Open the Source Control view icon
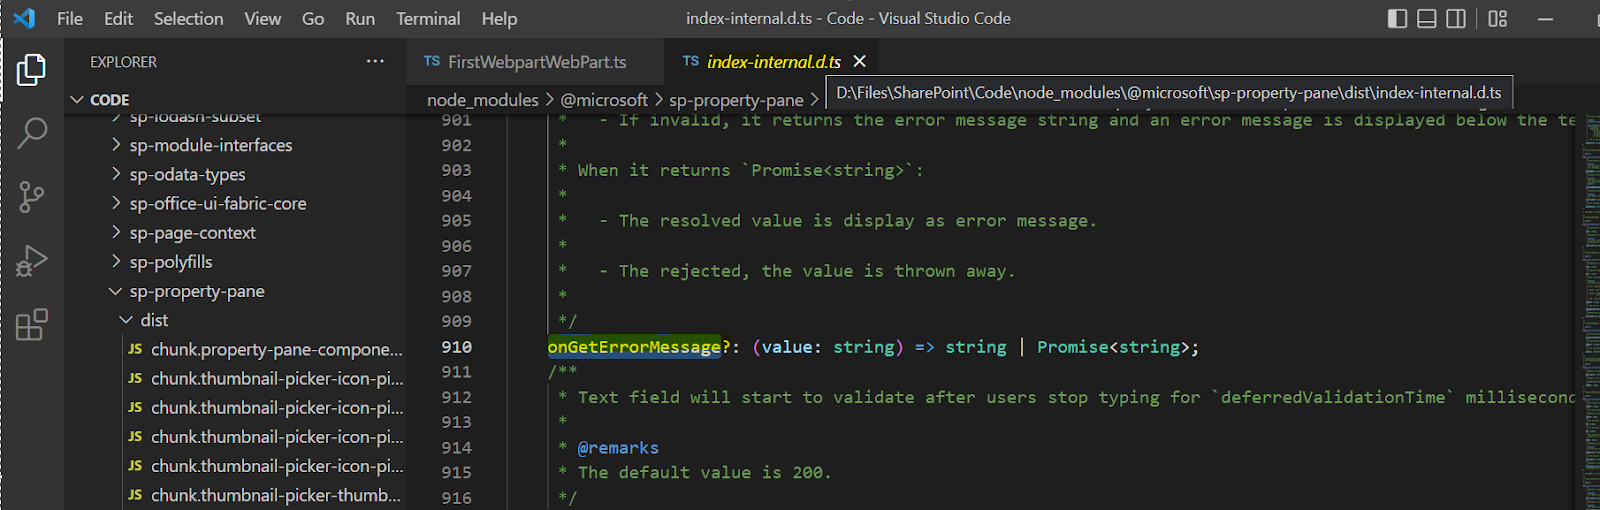The image size is (1600, 510). point(31,197)
